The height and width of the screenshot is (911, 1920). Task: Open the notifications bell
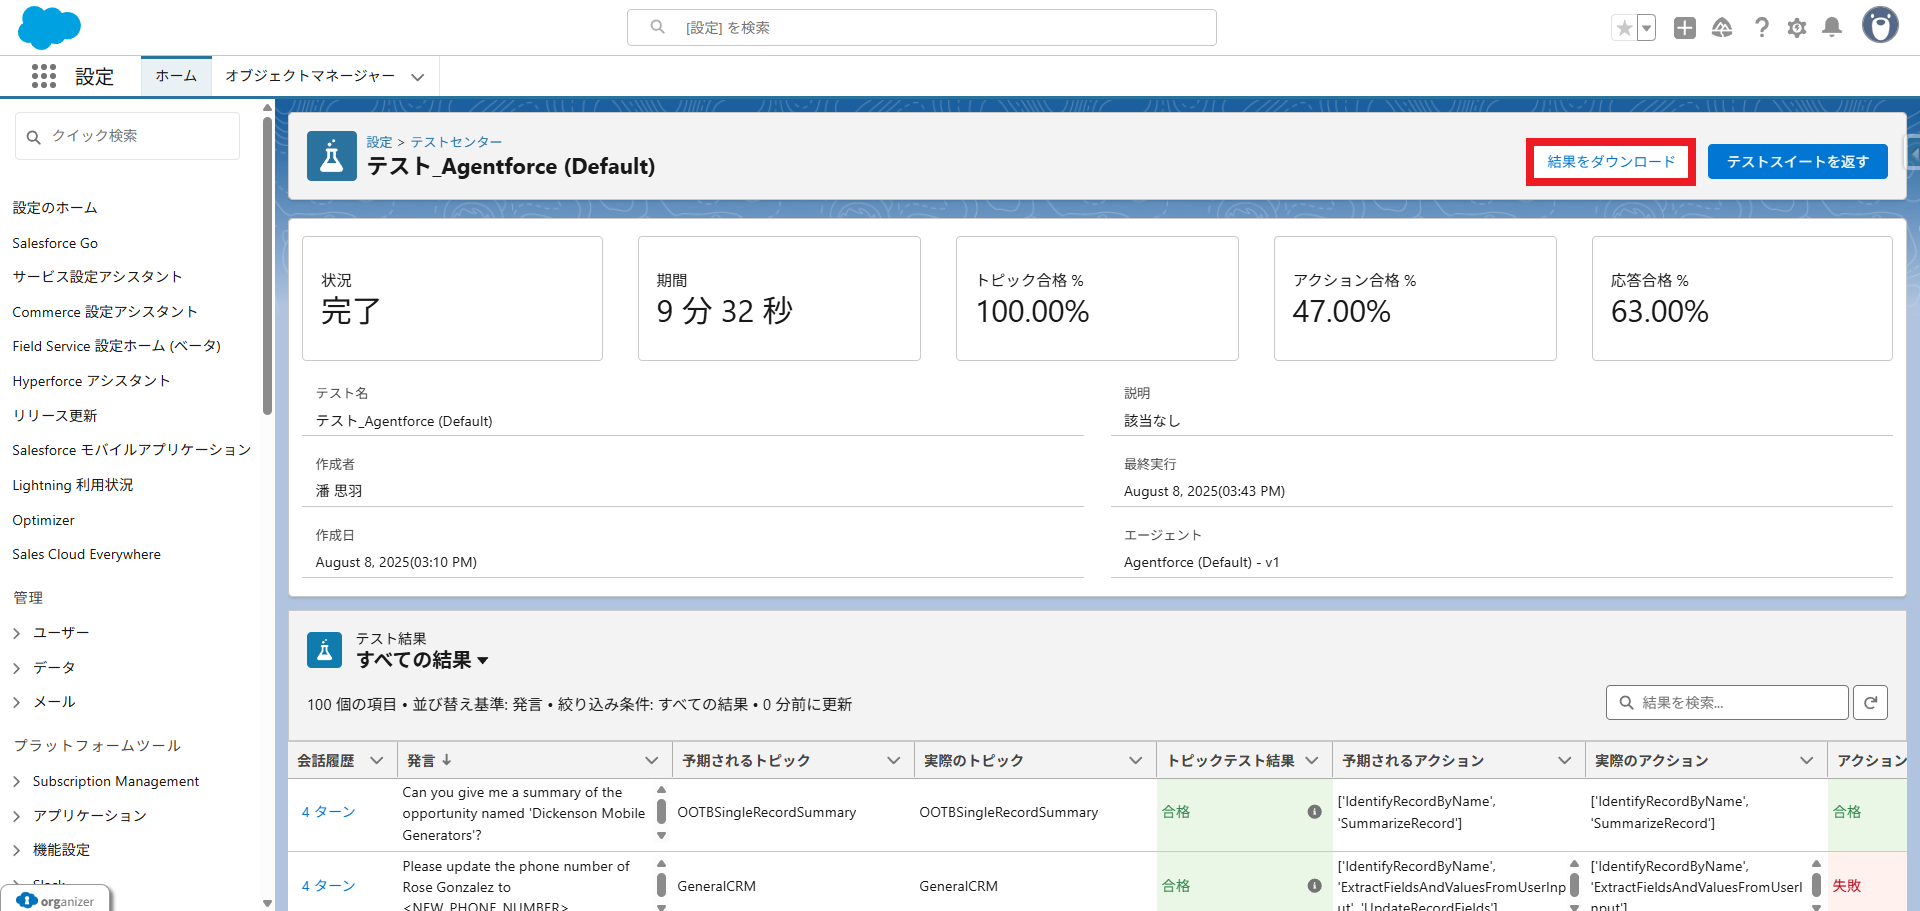click(x=1832, y=28)
